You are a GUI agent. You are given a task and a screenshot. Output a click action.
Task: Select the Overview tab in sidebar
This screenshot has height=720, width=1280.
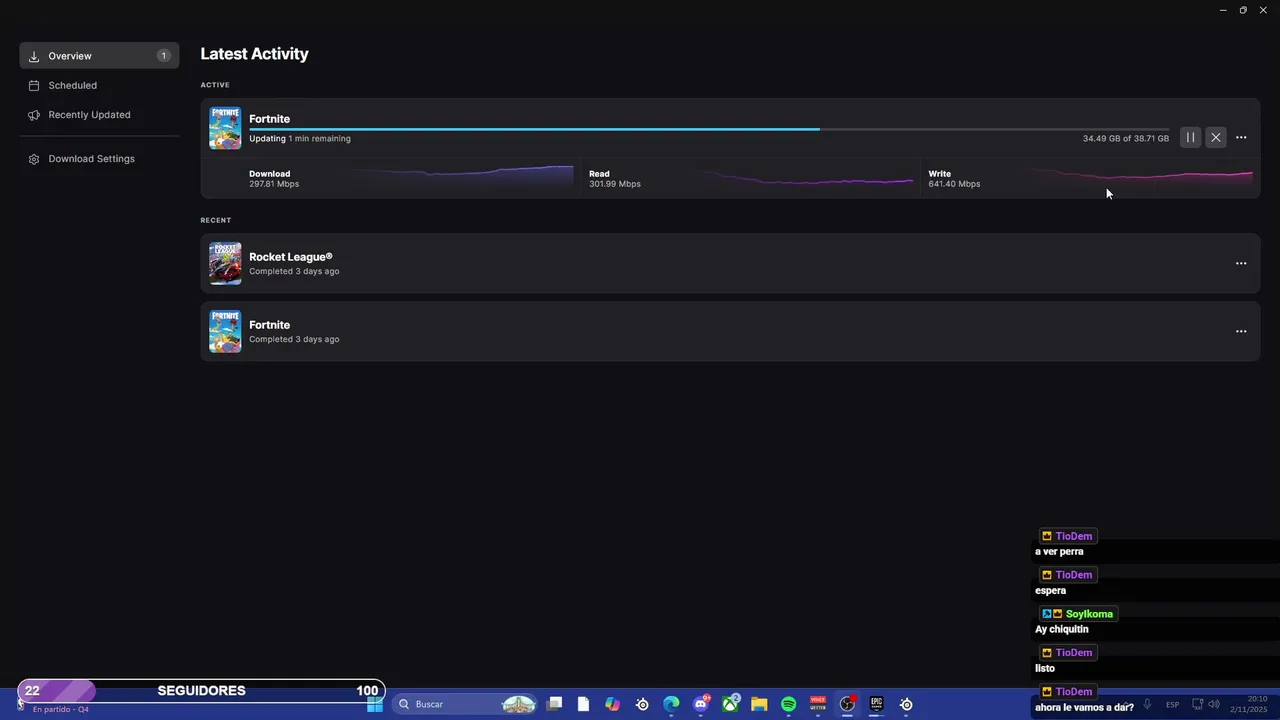point(99,56)
